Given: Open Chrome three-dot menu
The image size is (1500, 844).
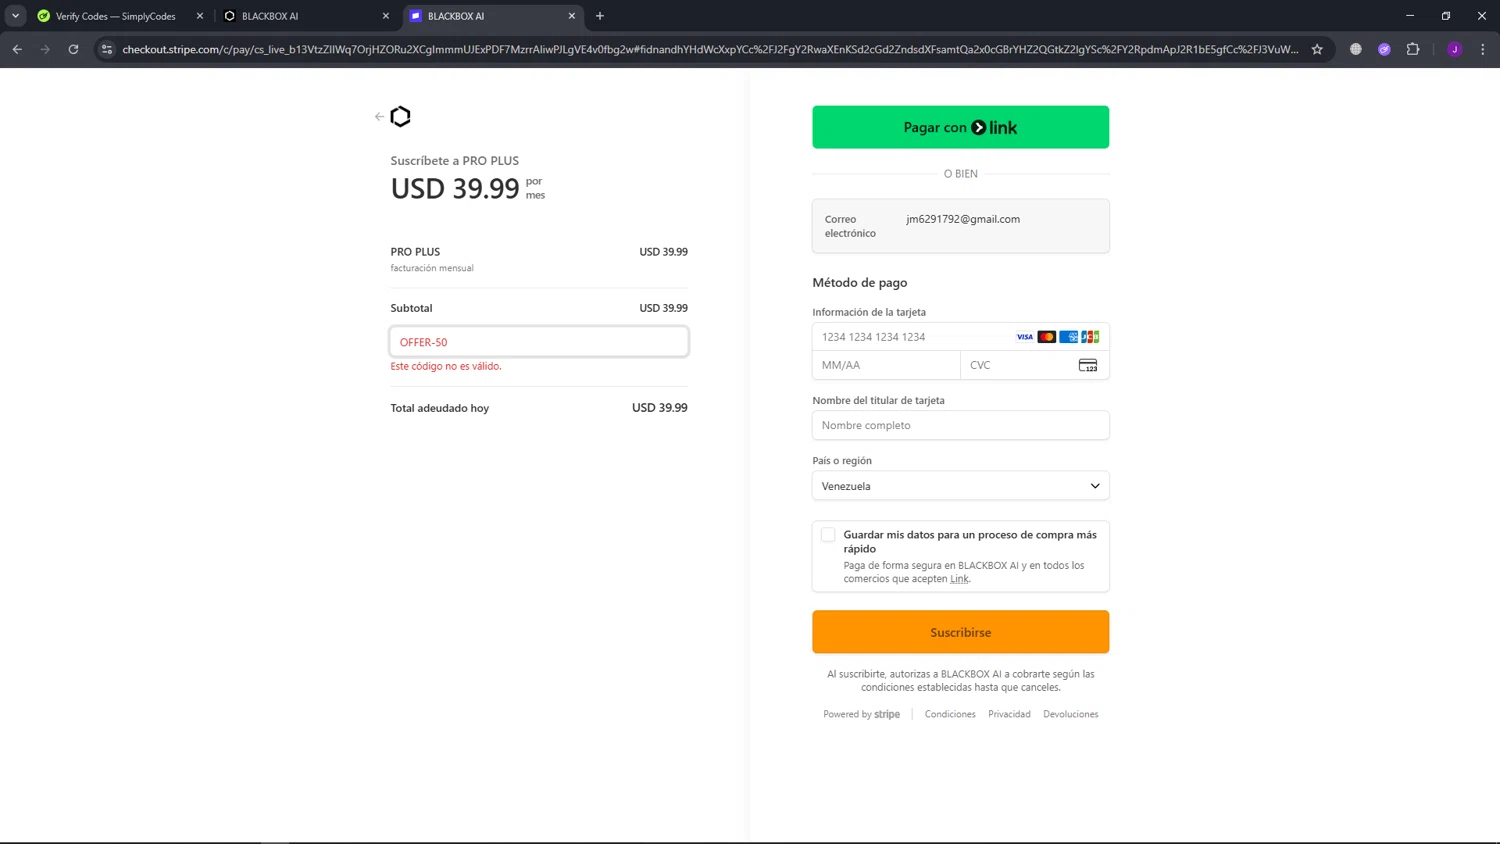Looking at the screenshot, I should point(1483,49).
